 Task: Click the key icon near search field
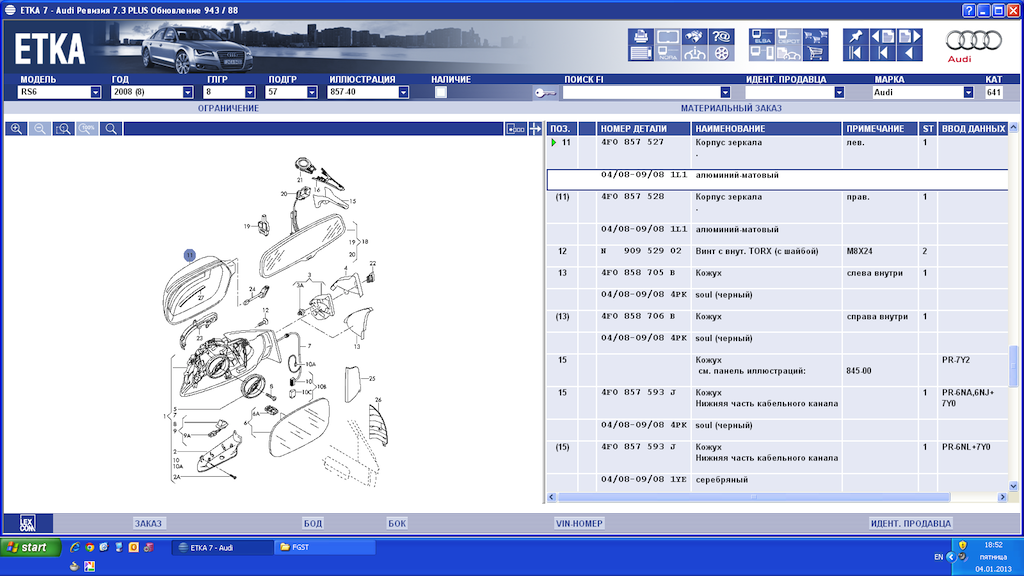point(545,93)
